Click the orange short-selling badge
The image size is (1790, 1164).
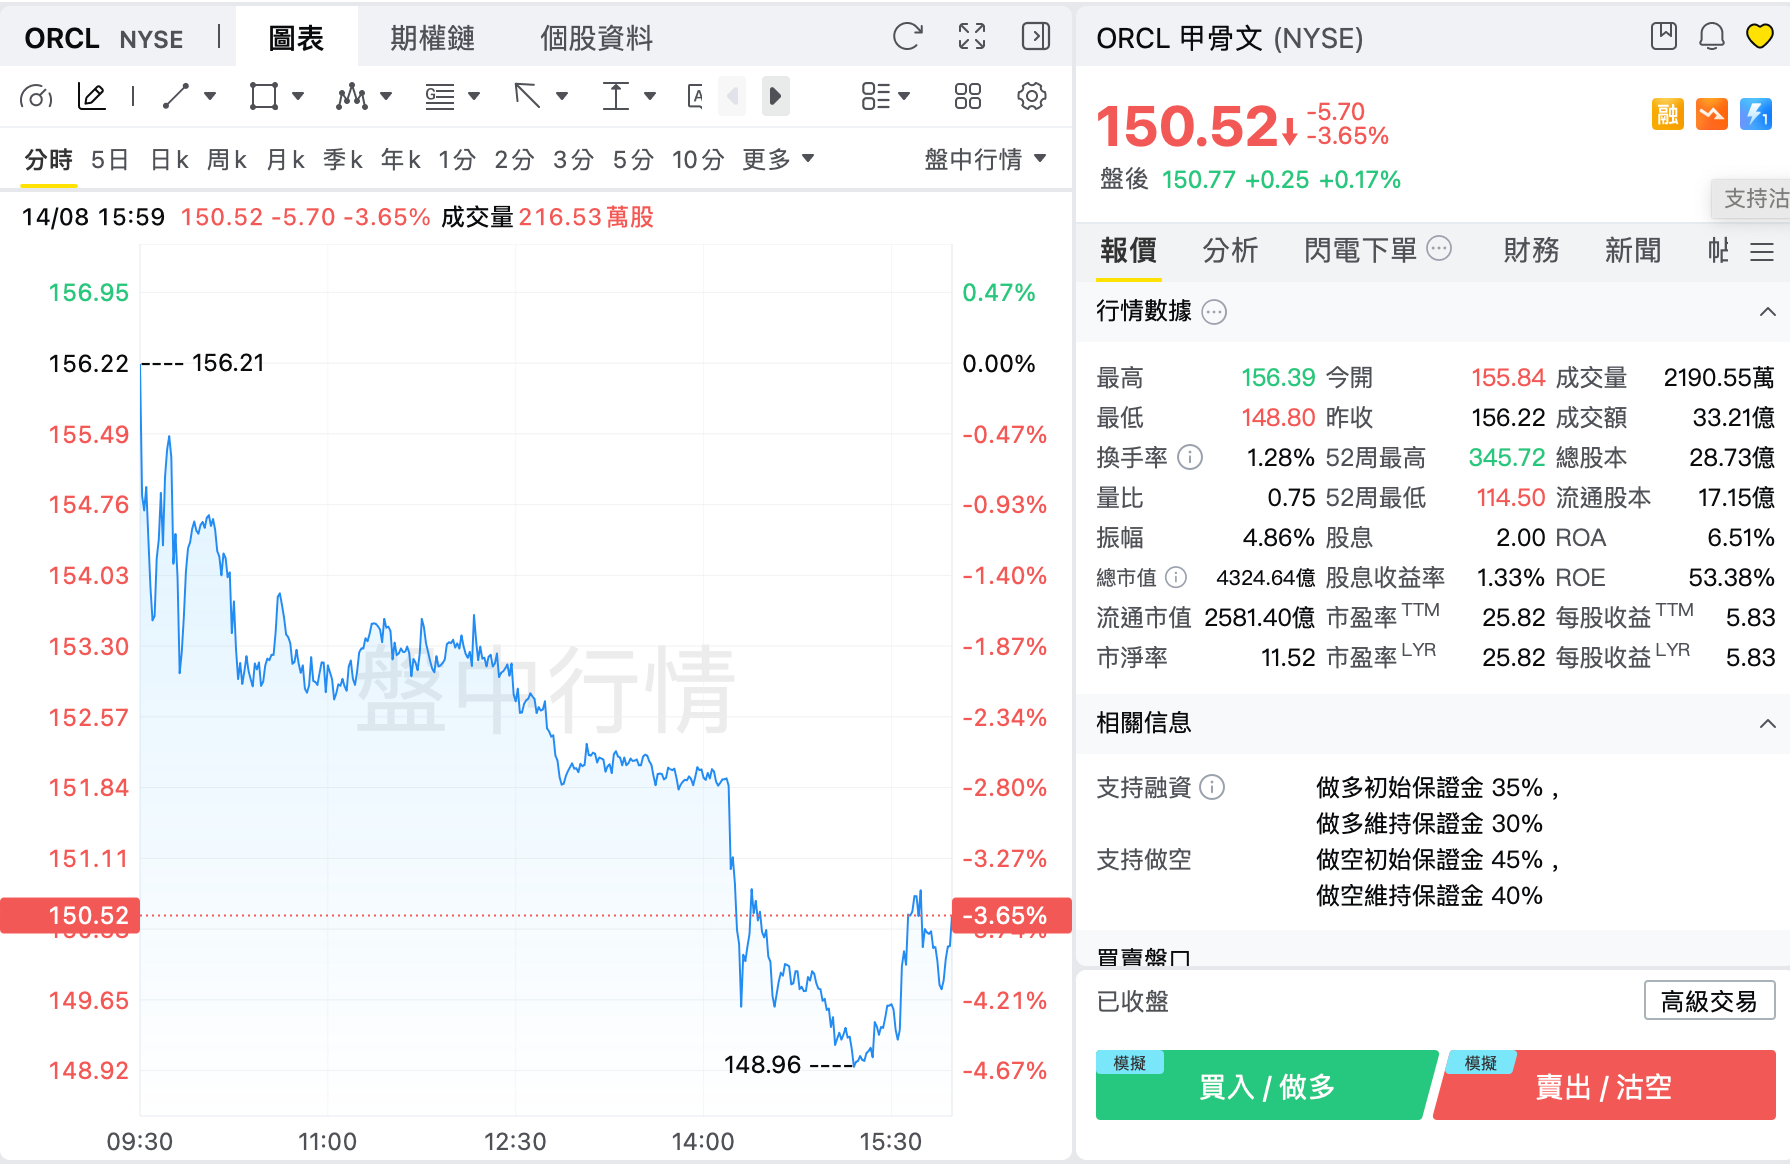coord(1712,114)
